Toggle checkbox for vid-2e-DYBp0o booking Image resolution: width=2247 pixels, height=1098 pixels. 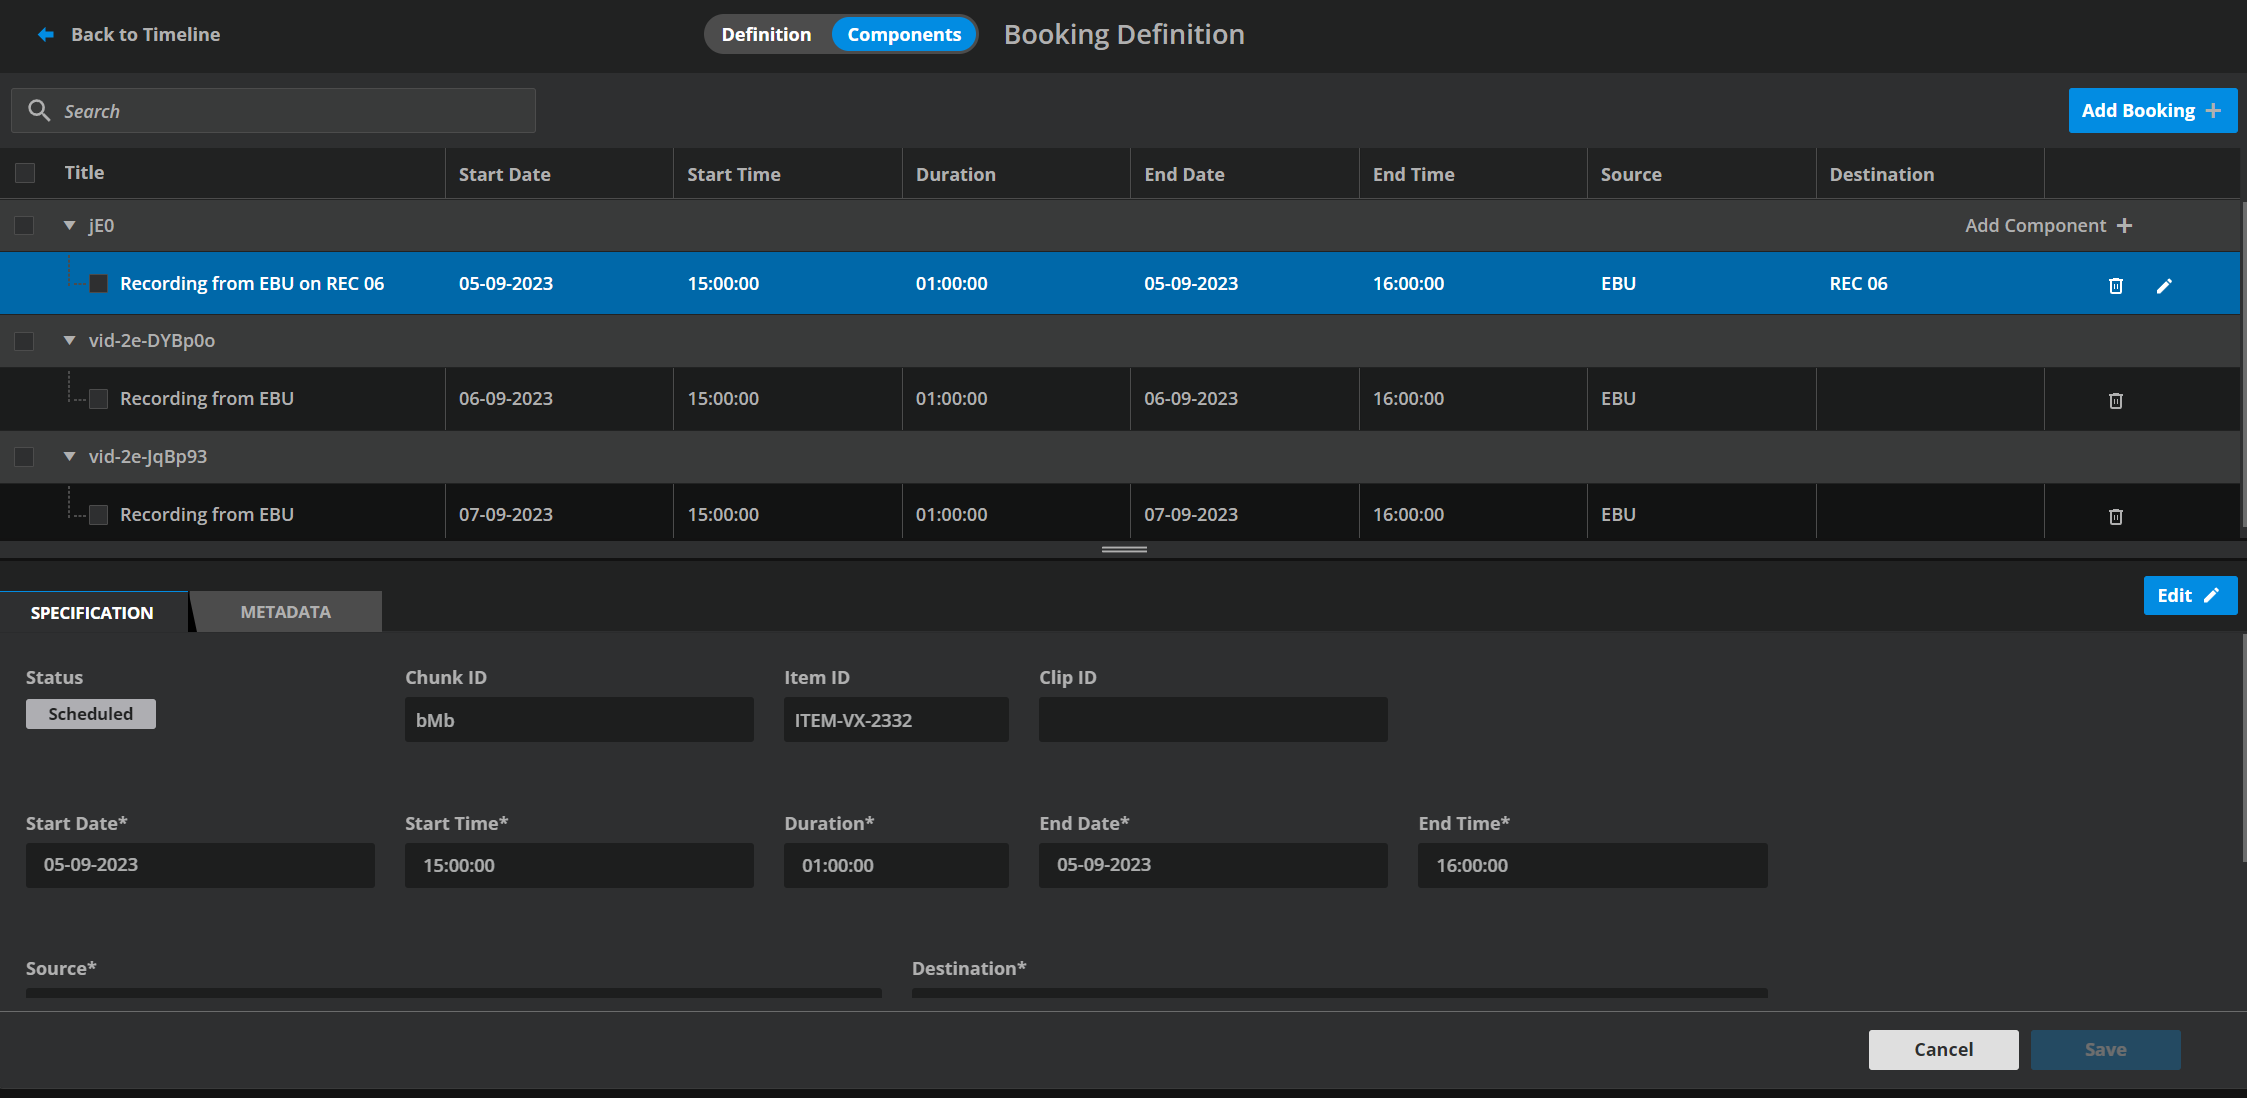[x=25, y=341]
